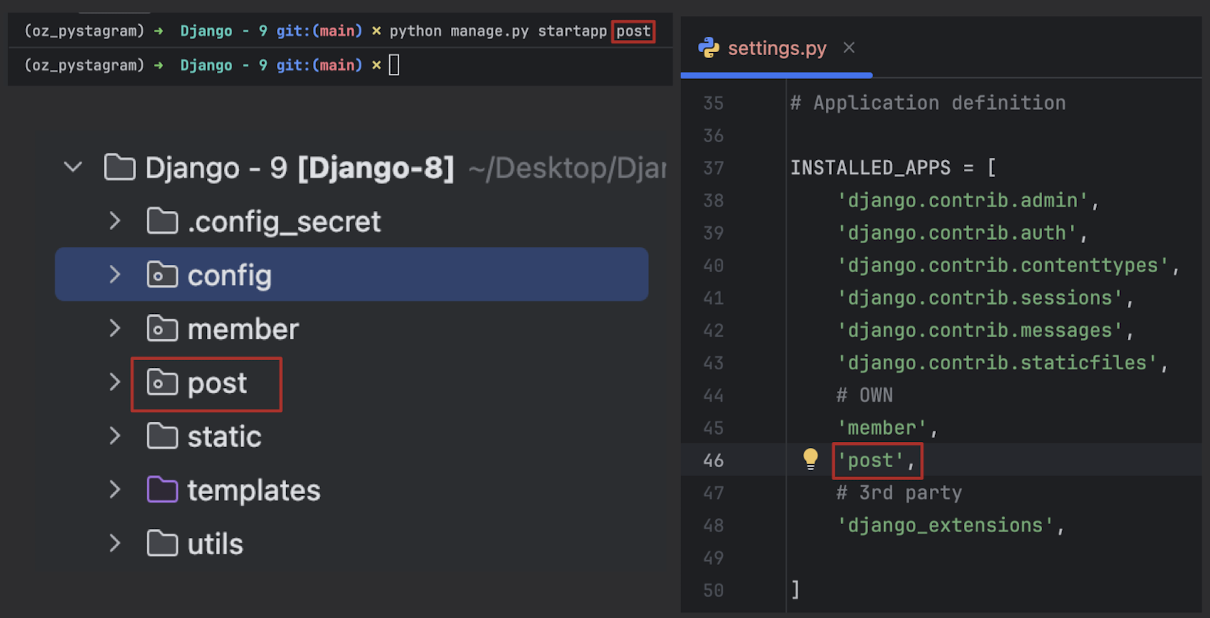Select the config directory row

pyautogui.click(x=352, y=275)
